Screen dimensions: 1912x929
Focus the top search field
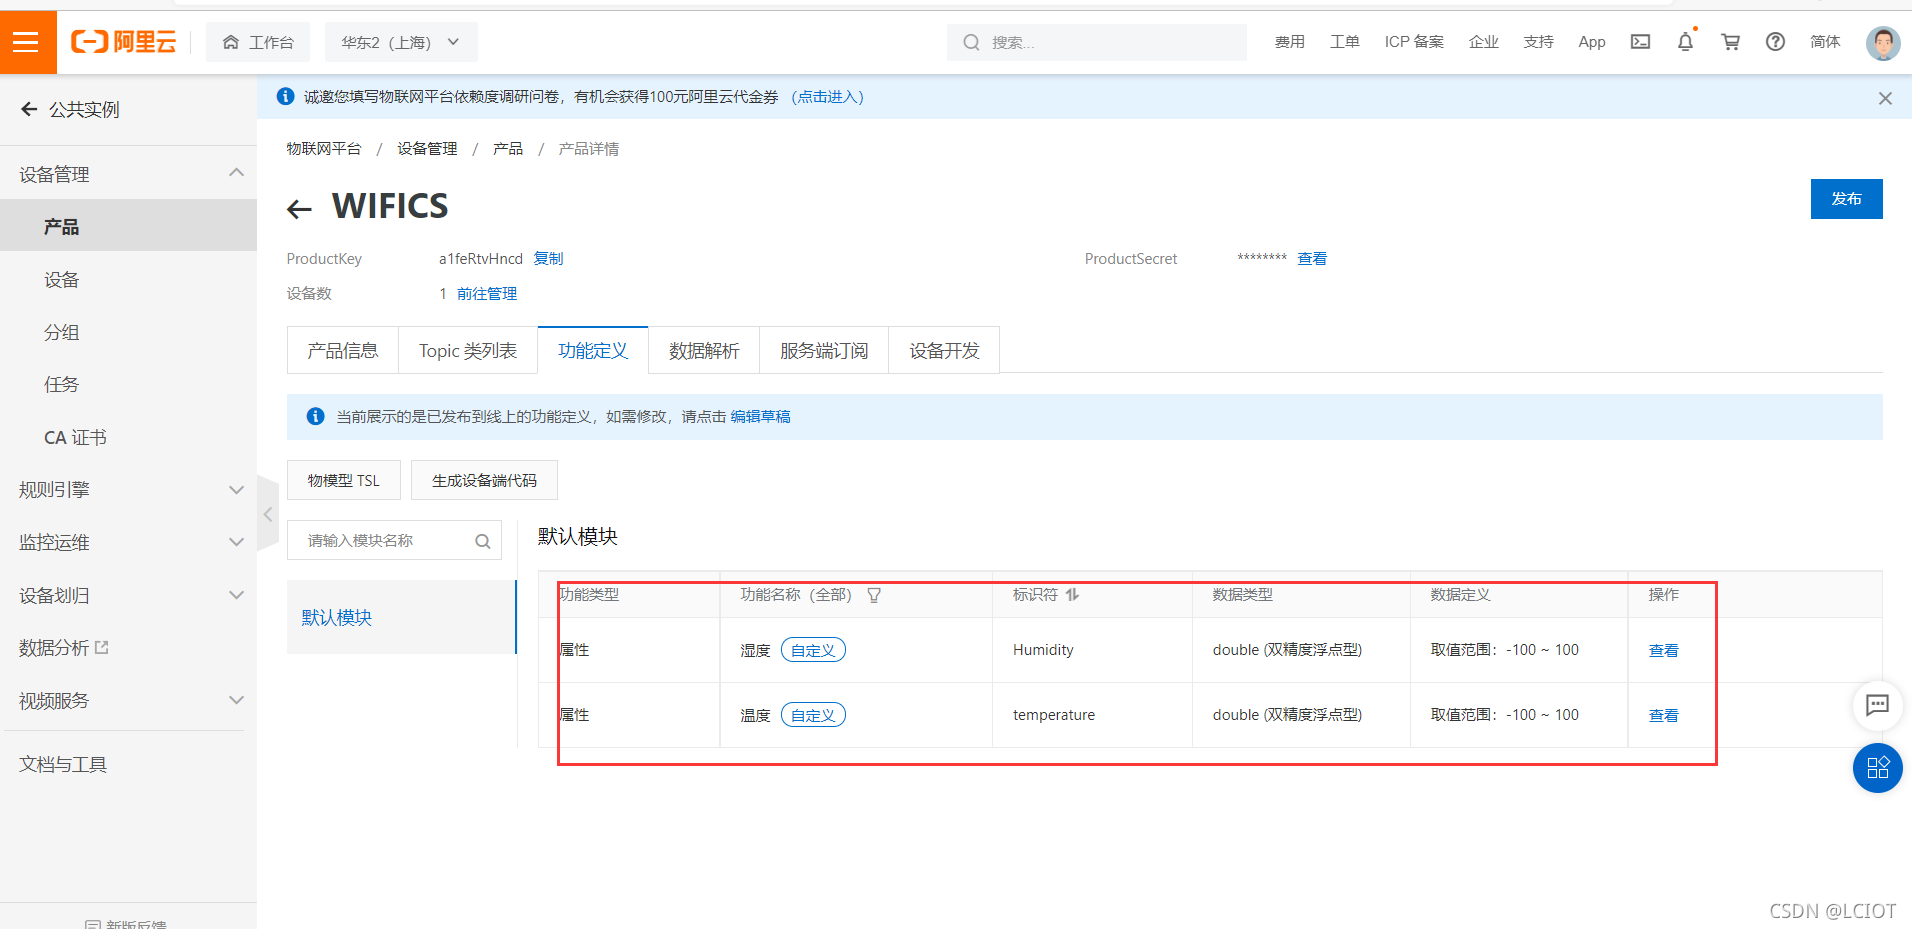pyautogui.click(x=1097, y=42)
